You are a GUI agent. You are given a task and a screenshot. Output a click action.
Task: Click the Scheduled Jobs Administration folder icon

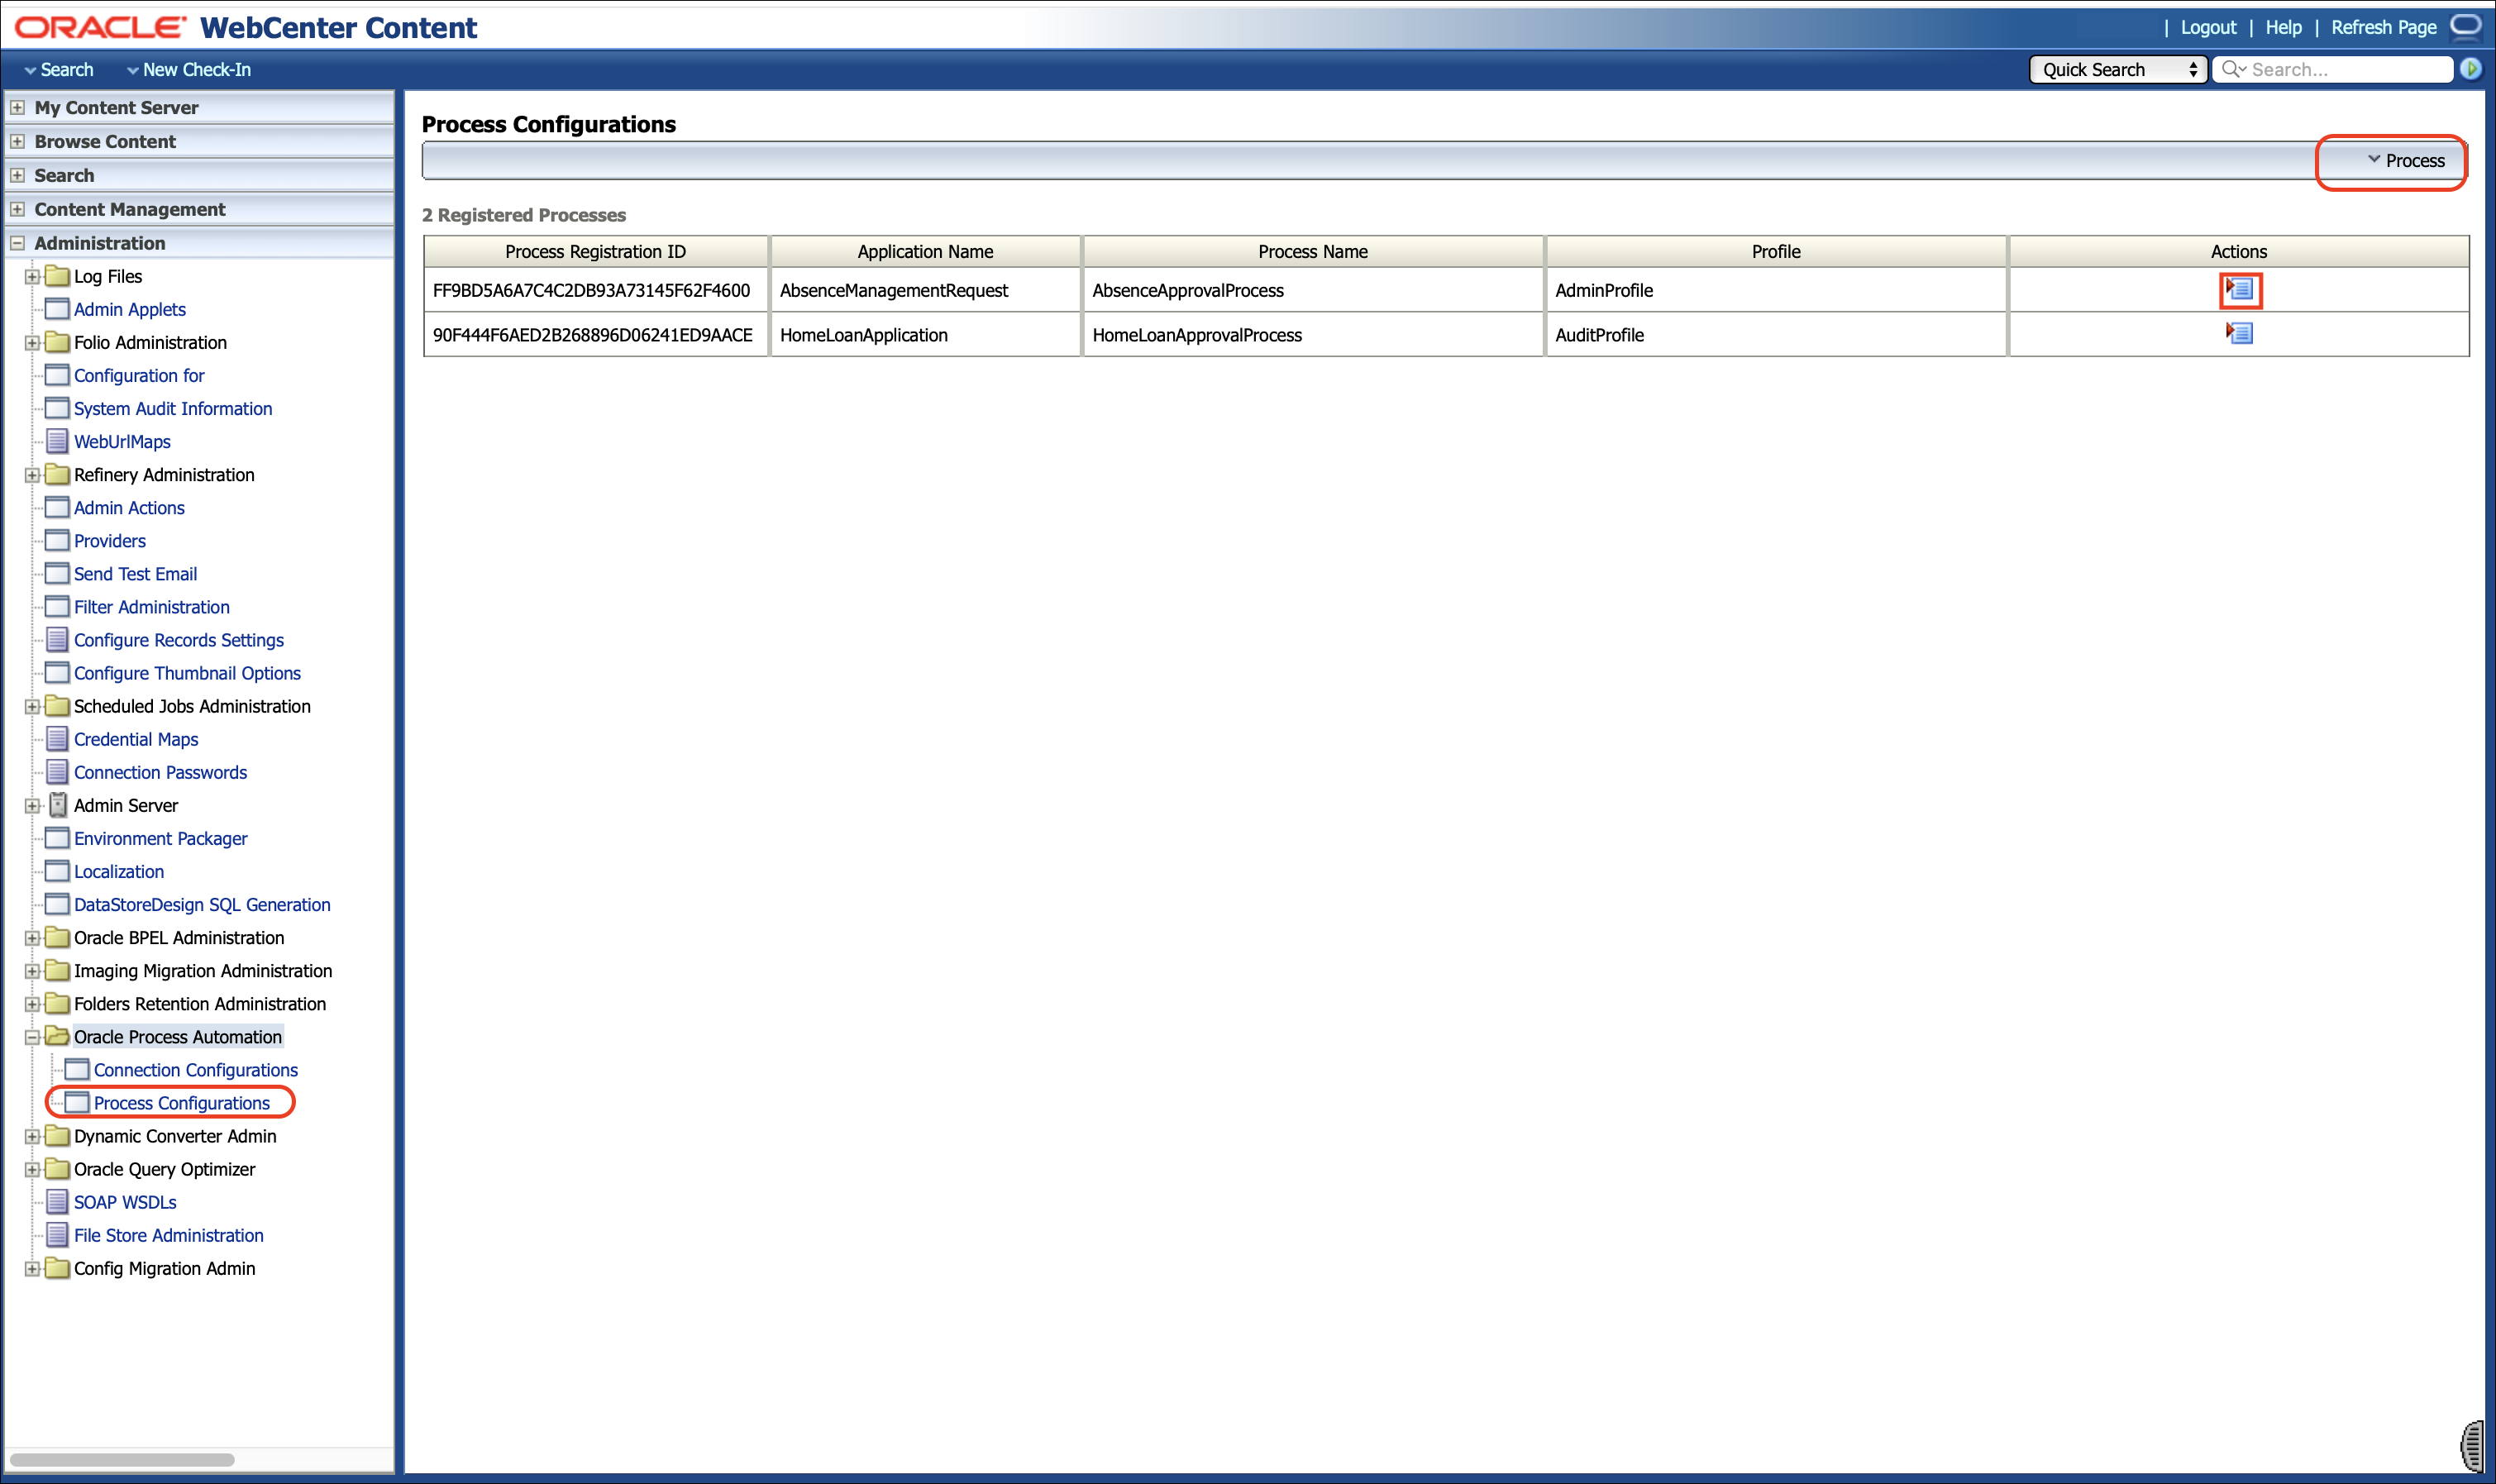[58, 706]
